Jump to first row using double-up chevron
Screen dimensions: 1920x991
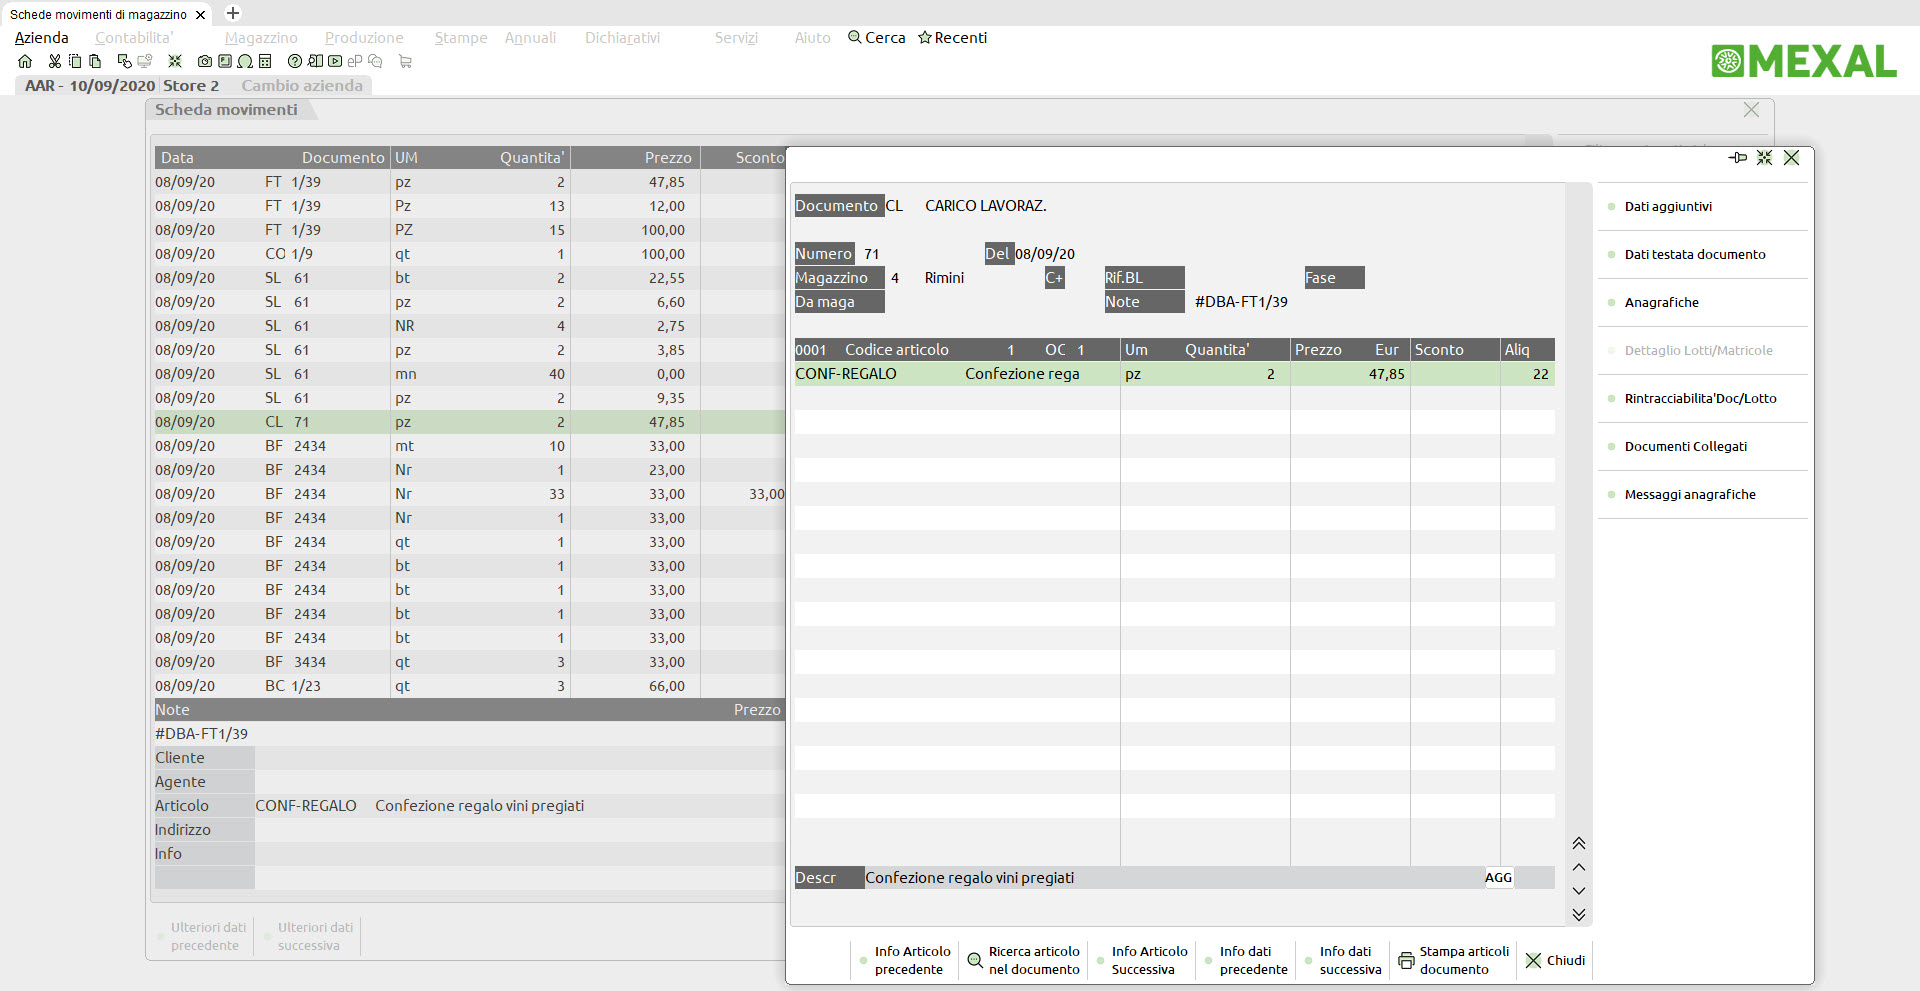pos(1578,843)
